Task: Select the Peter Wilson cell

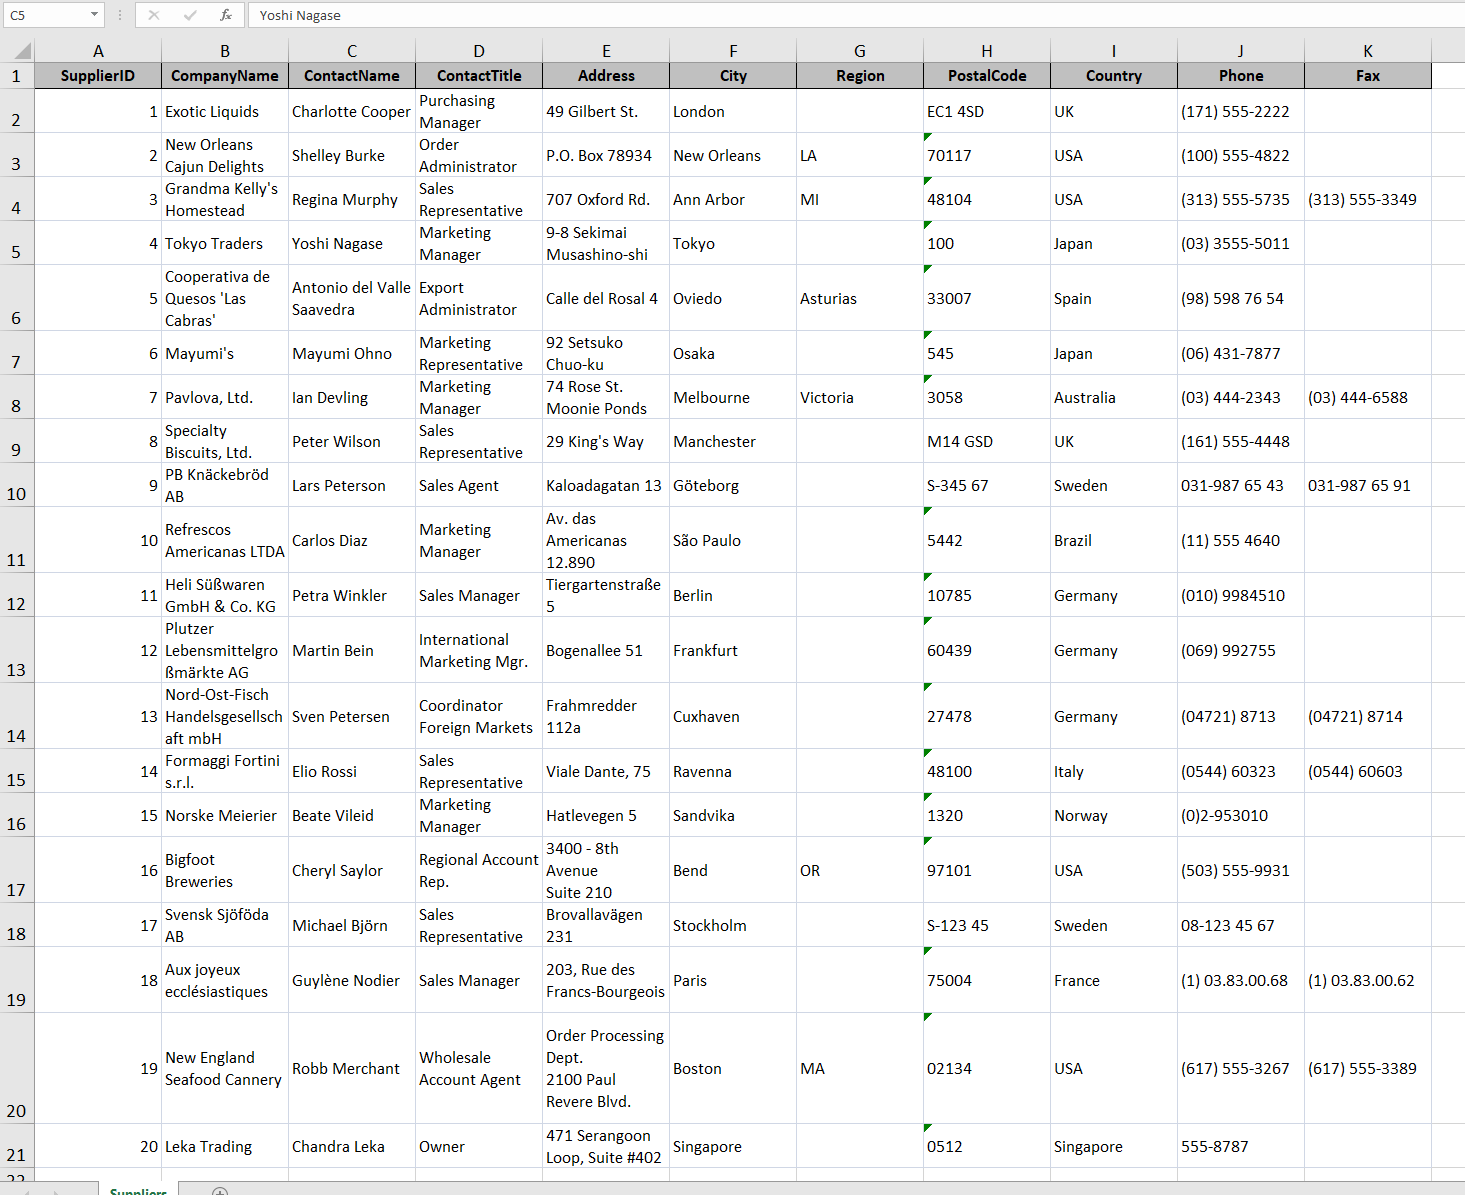Action: click(352, 441)
